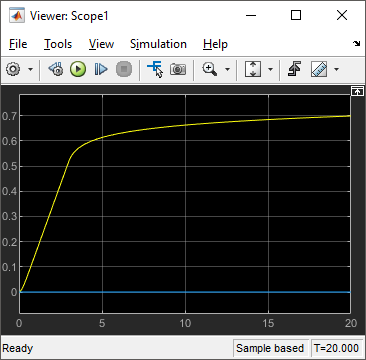The width and height of the screenshot is (366, 360).
Task: Open the Help menu
Action: coord(215,44)
